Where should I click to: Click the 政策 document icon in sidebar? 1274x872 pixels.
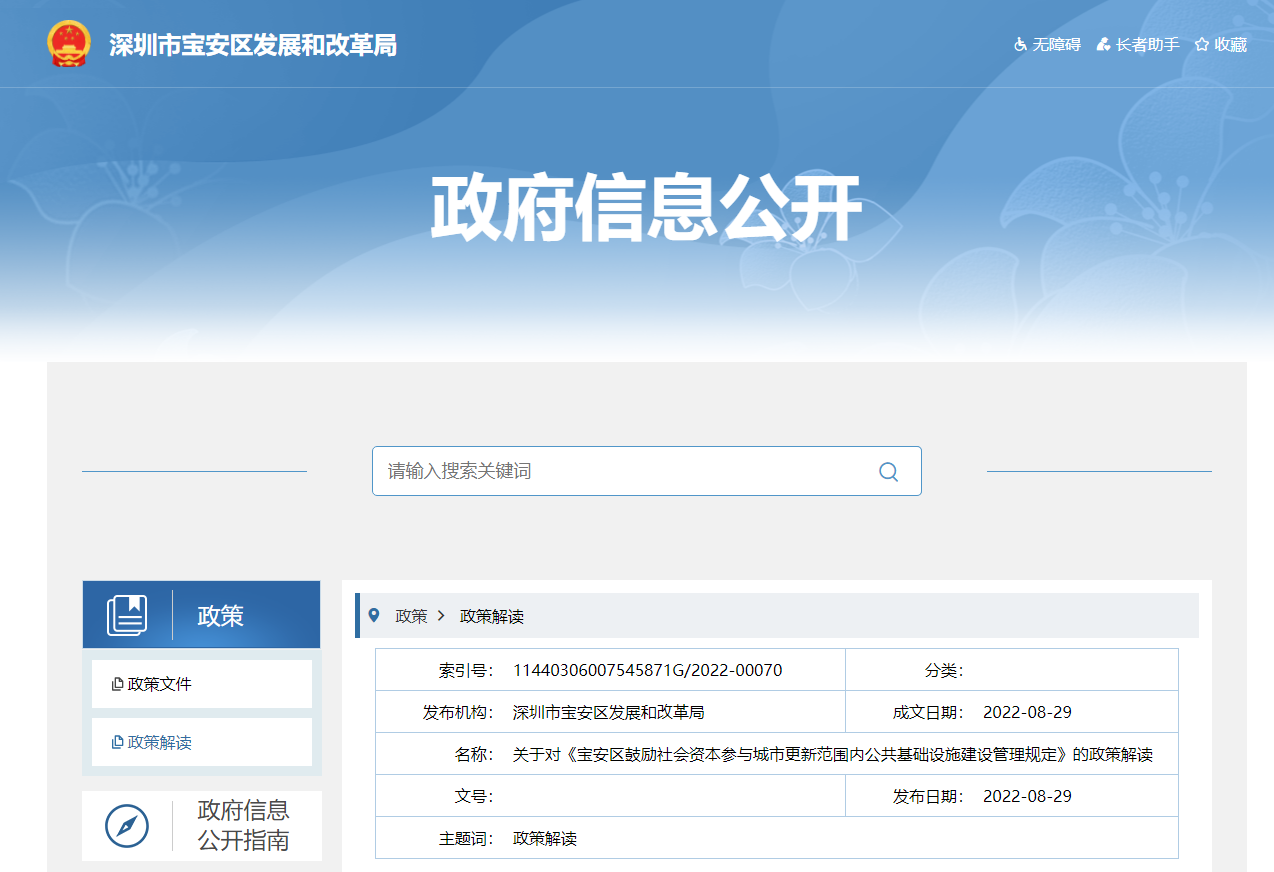[x=127, y=615]
